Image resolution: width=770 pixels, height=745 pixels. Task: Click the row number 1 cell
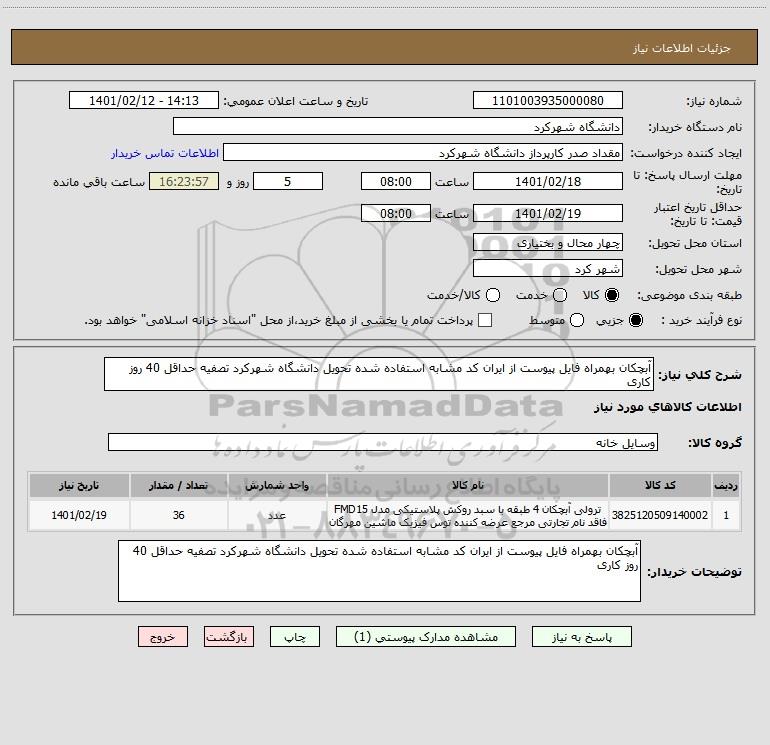point(726,515)
